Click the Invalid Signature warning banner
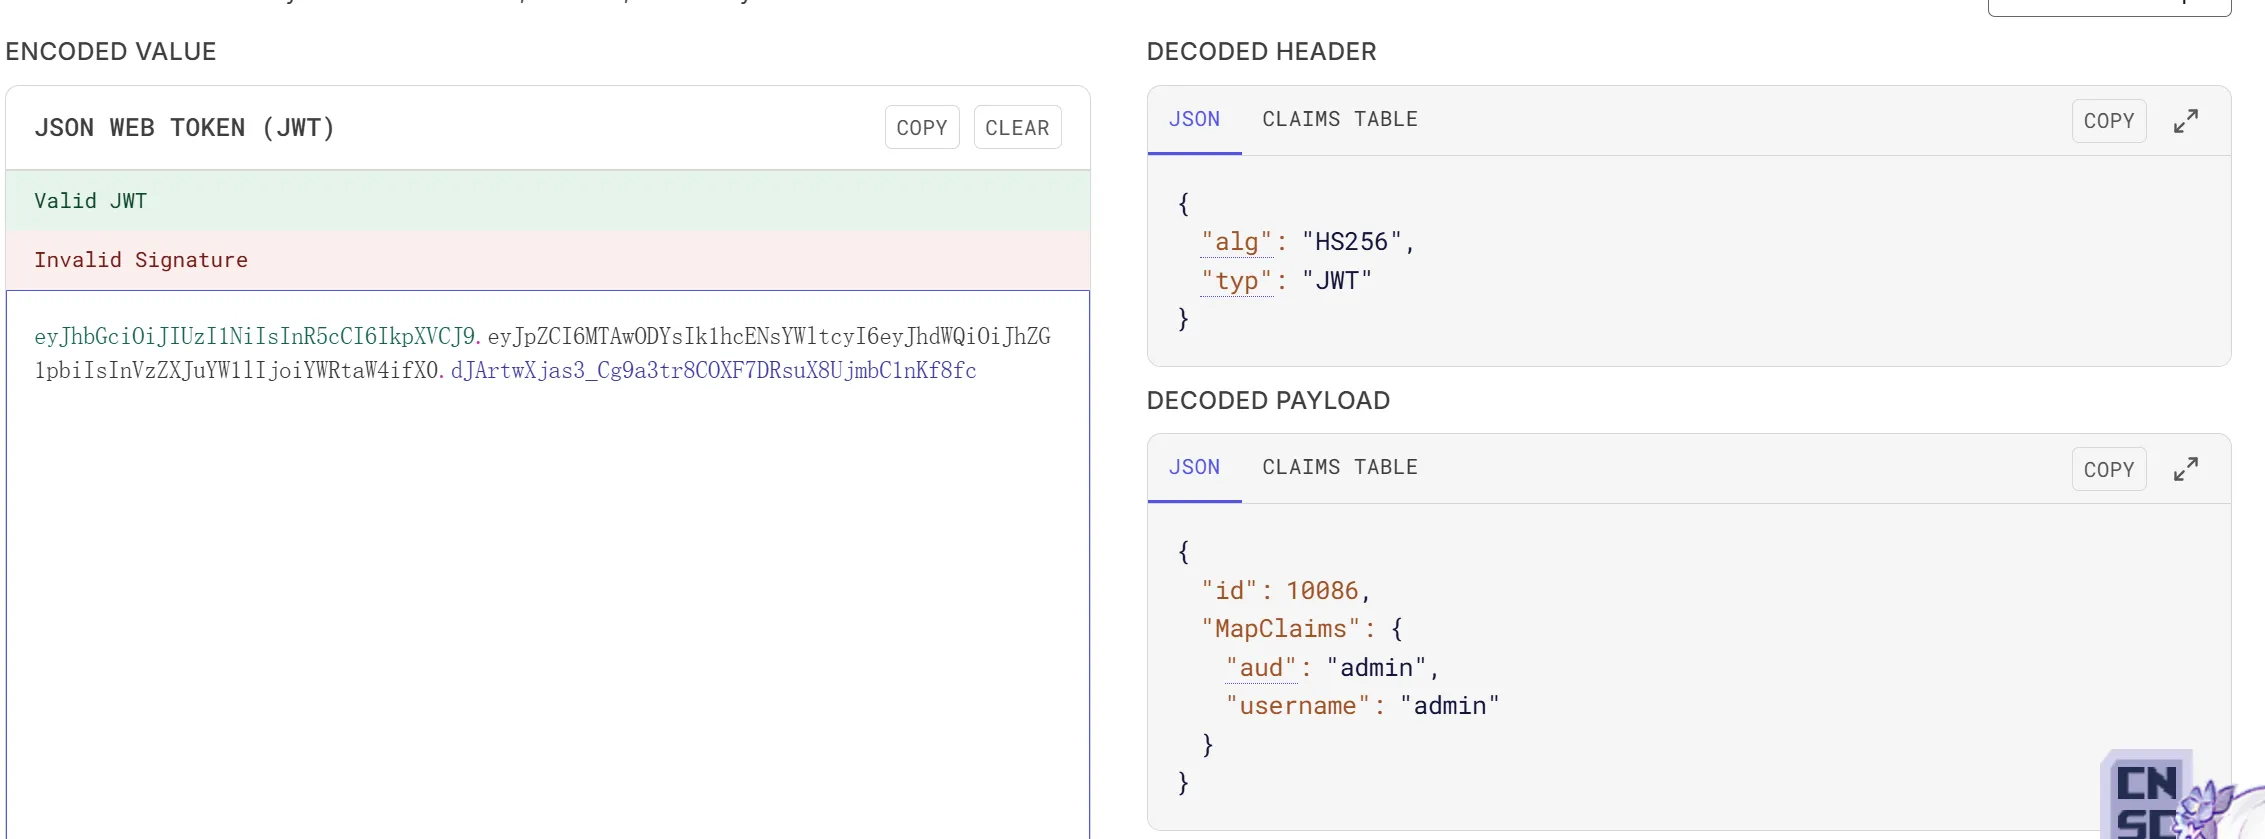Viewport: 2265px width, 839px height. [548, 260]
